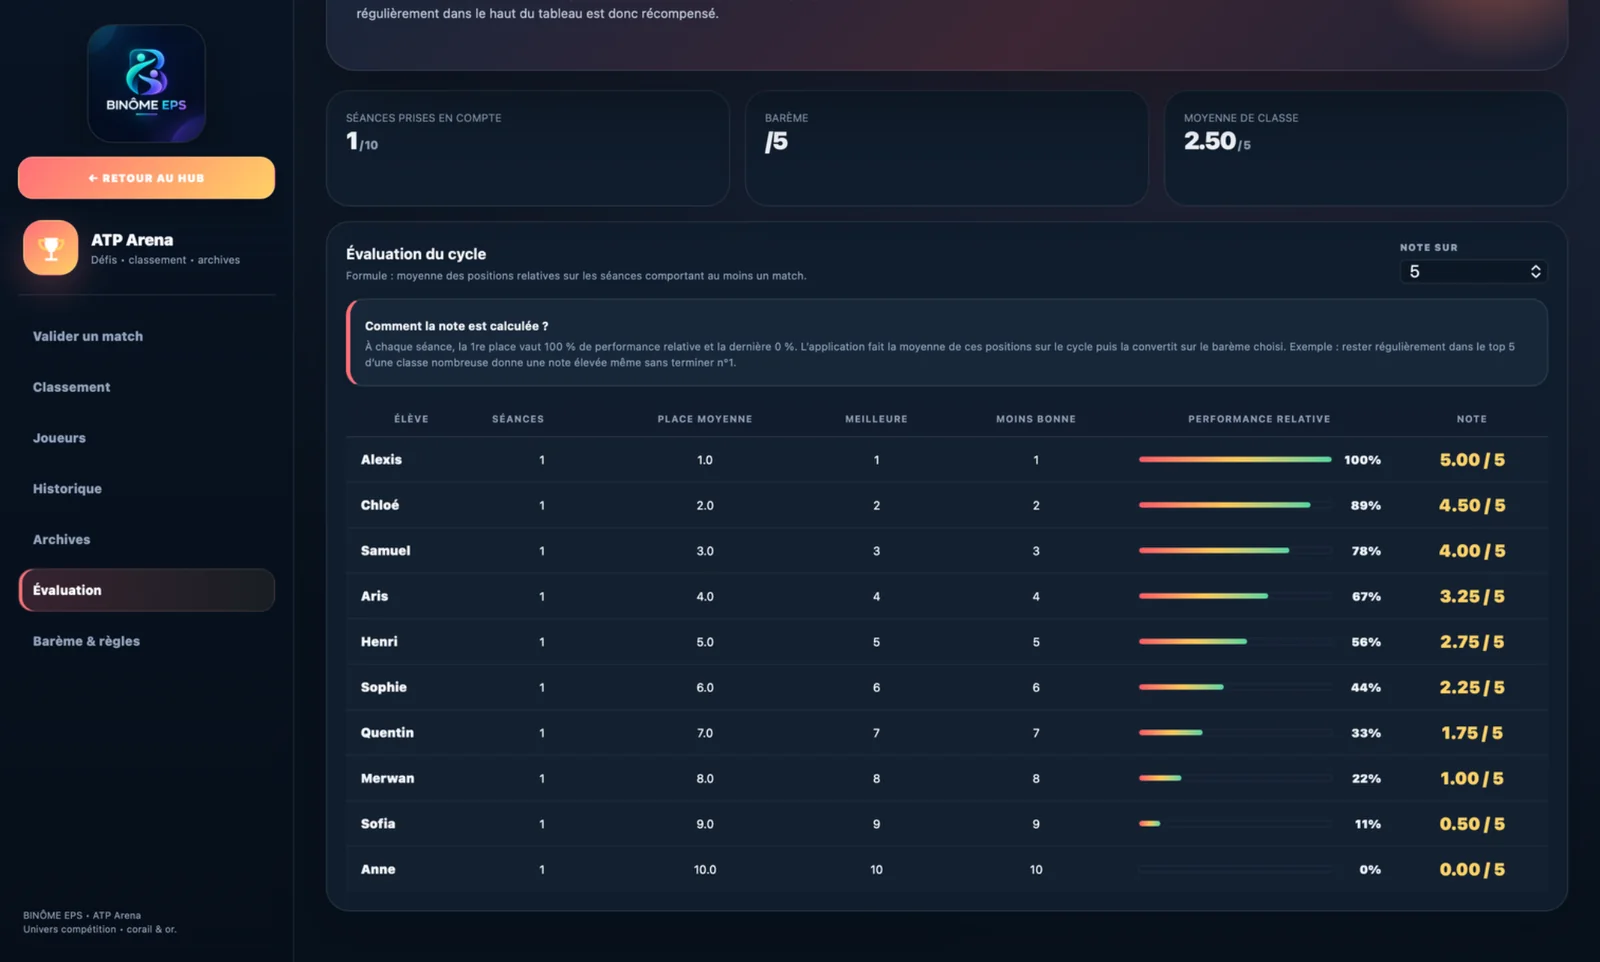This screenshot has width=1600, height=962.
Task: Select the Sofia row name
Action: click(378, 824)
